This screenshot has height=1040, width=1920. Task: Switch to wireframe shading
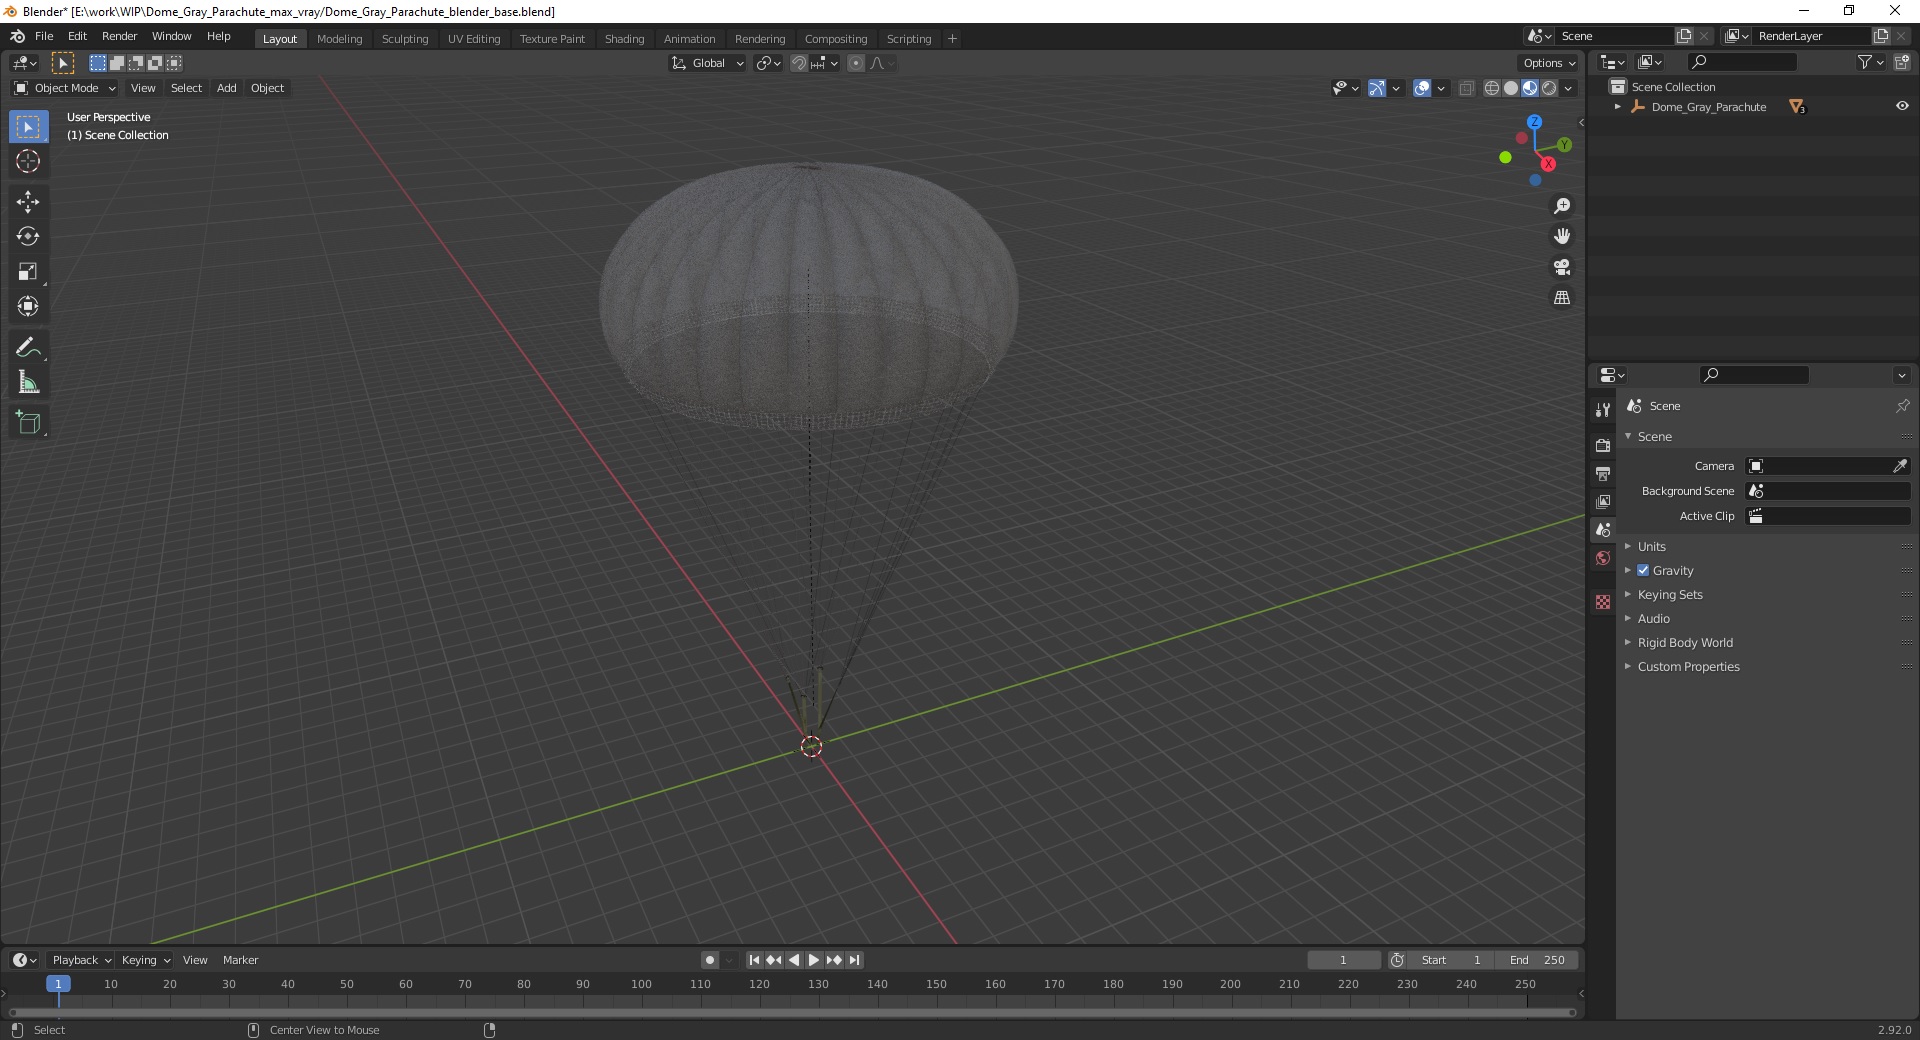1492,88
